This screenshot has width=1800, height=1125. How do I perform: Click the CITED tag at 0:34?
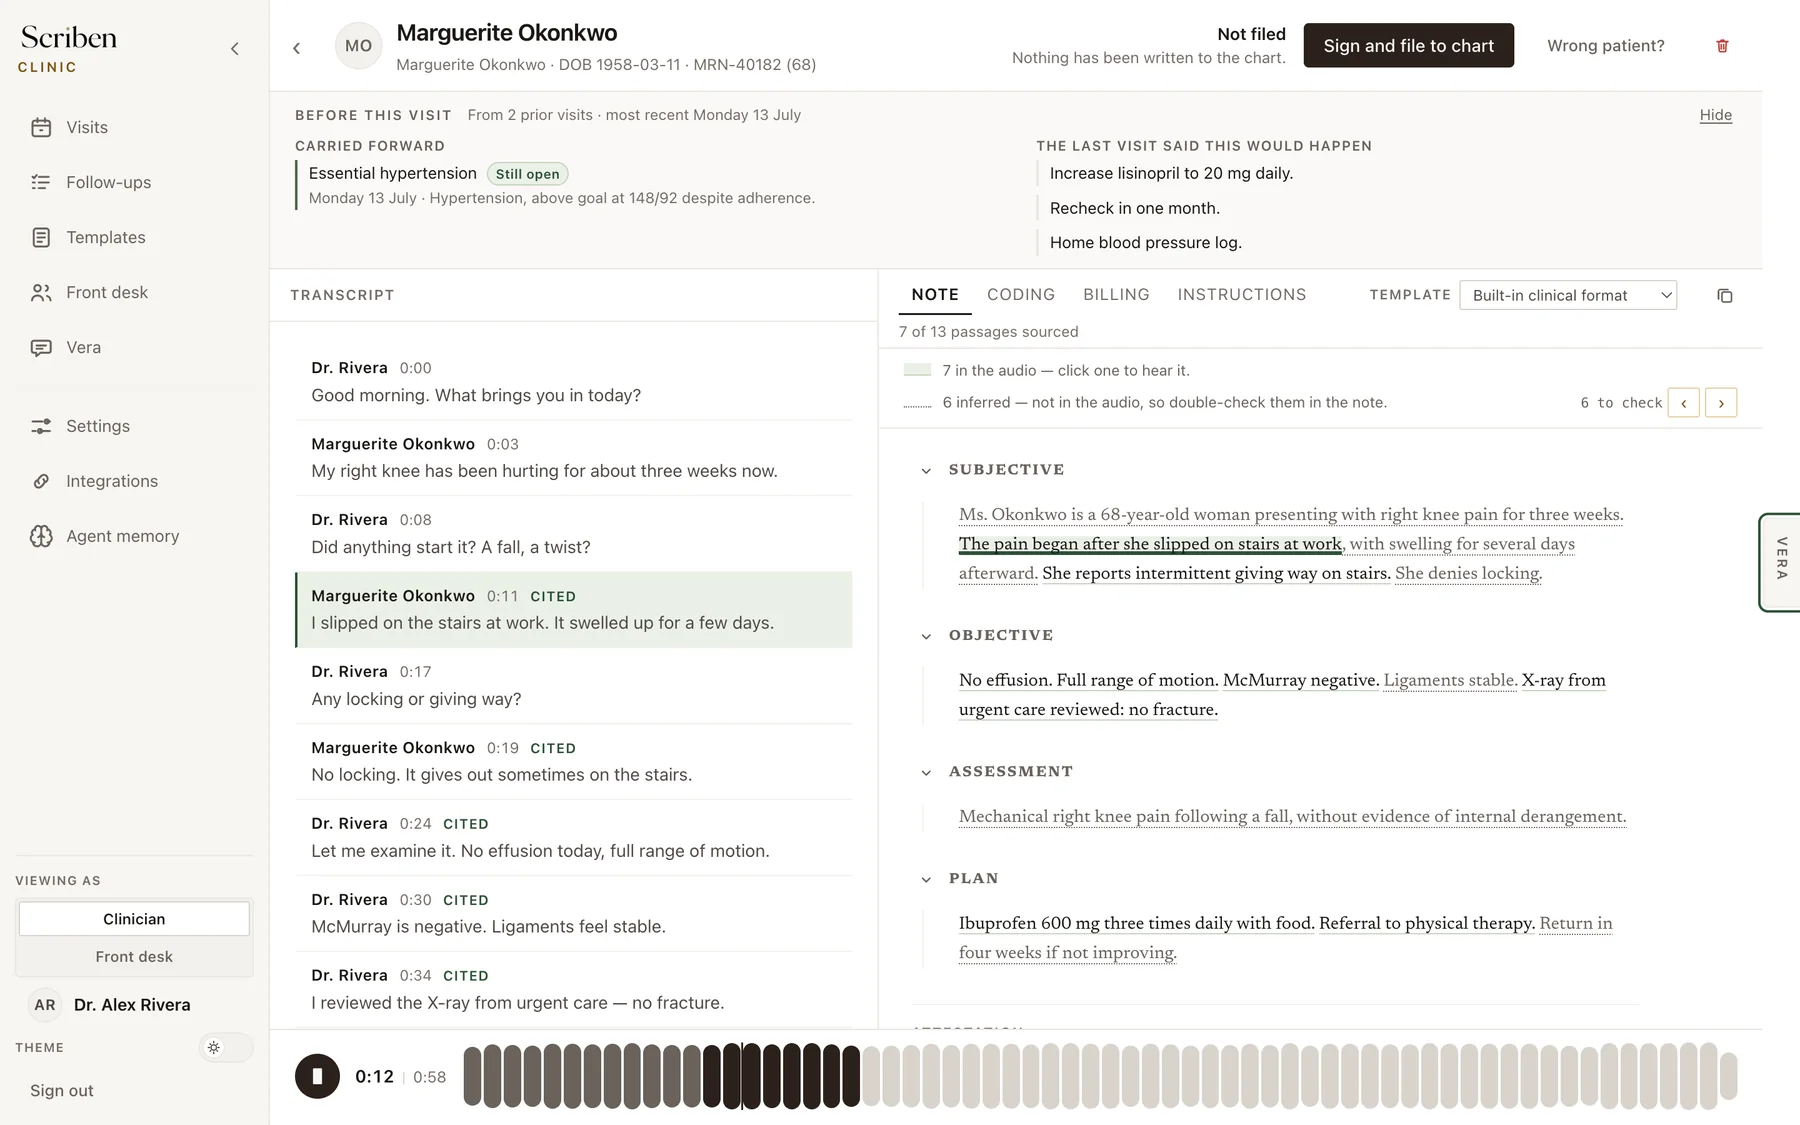[x=466, y=976]
